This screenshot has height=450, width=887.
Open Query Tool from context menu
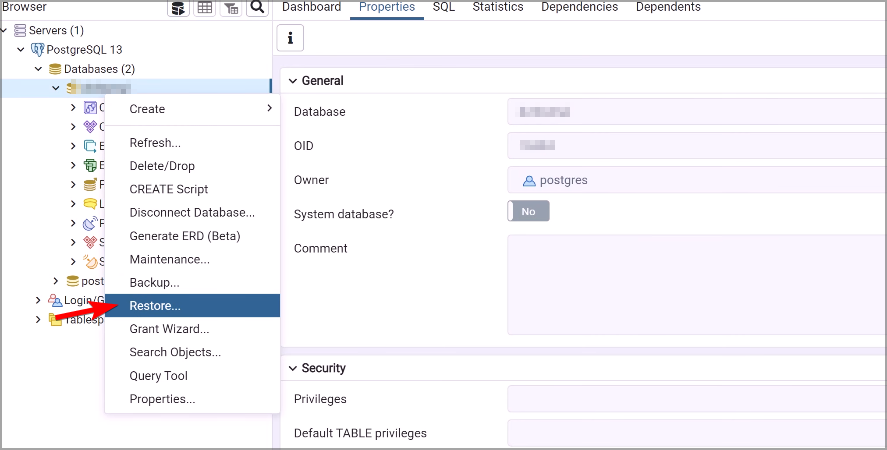click(x=192, y=376)
